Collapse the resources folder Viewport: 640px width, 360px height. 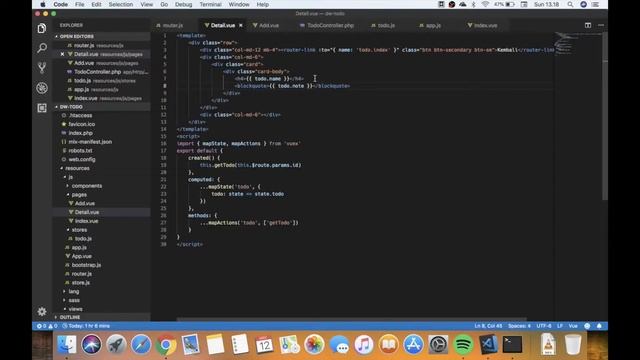click(x=77, y=168)
